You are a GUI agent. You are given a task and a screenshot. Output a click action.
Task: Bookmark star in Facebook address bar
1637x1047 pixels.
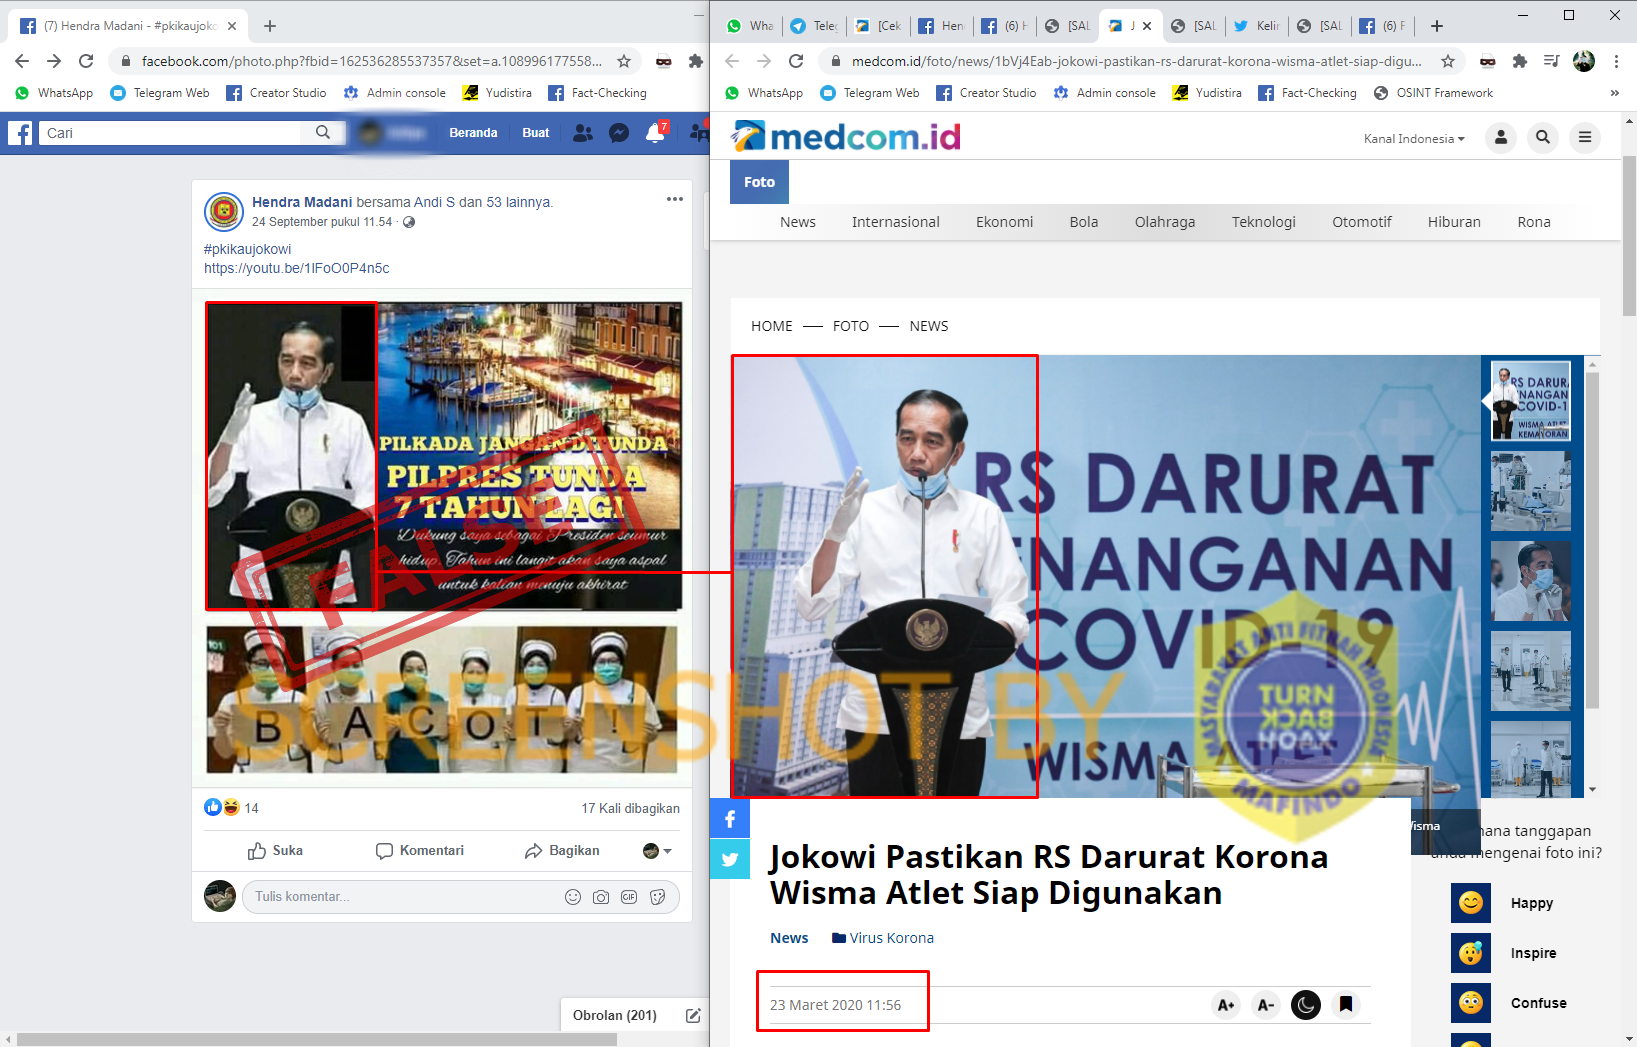click(x=624, y=61)
